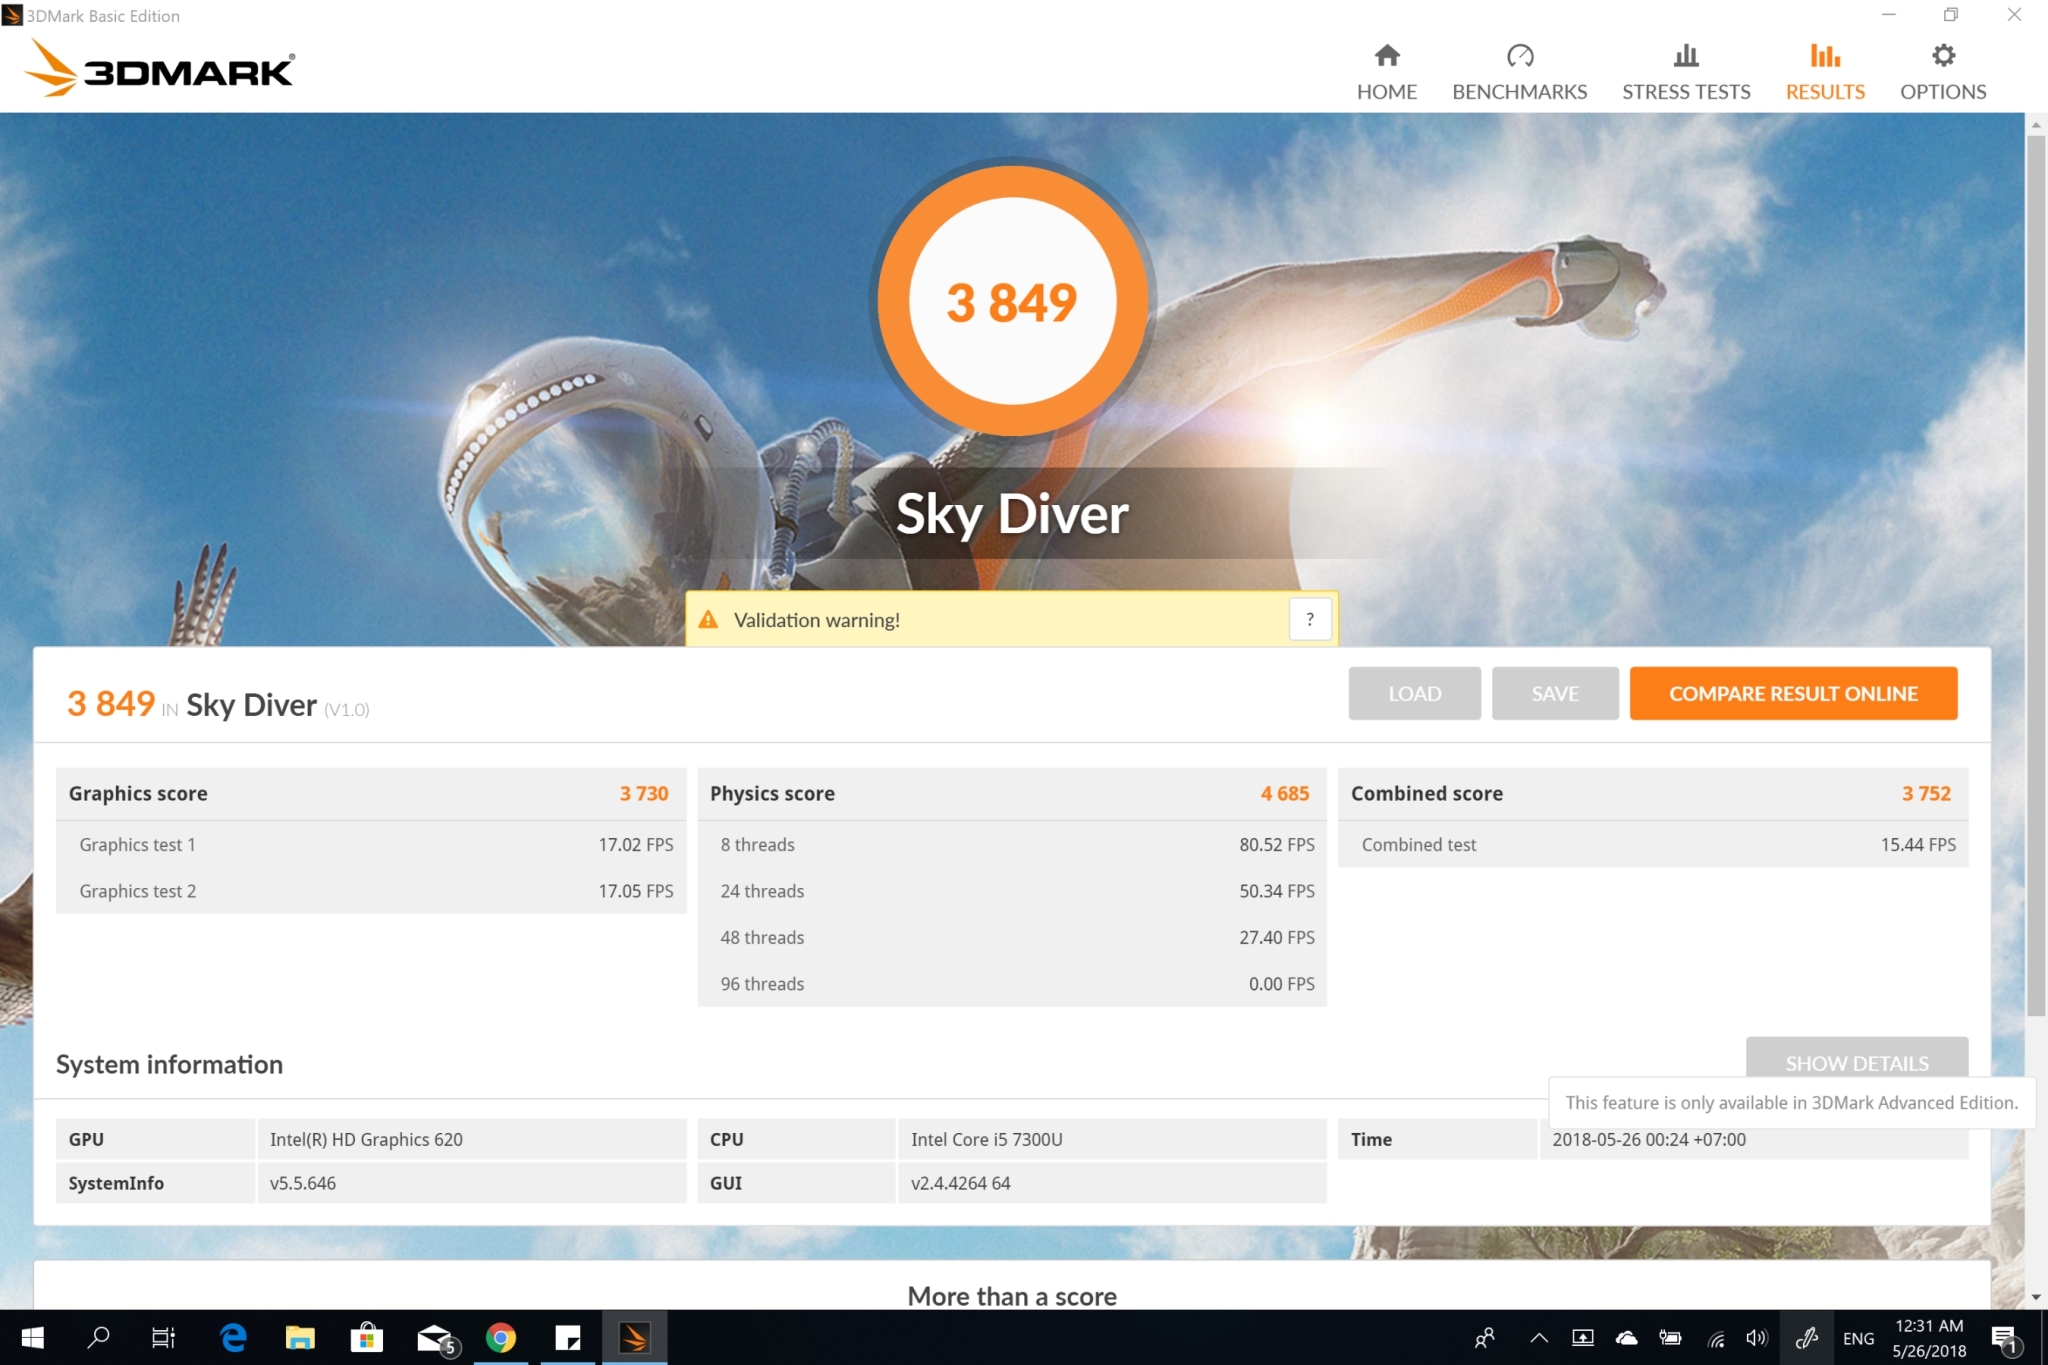Click the LOAD button
The image size is (2048, 1365).
click(1414, 693)
